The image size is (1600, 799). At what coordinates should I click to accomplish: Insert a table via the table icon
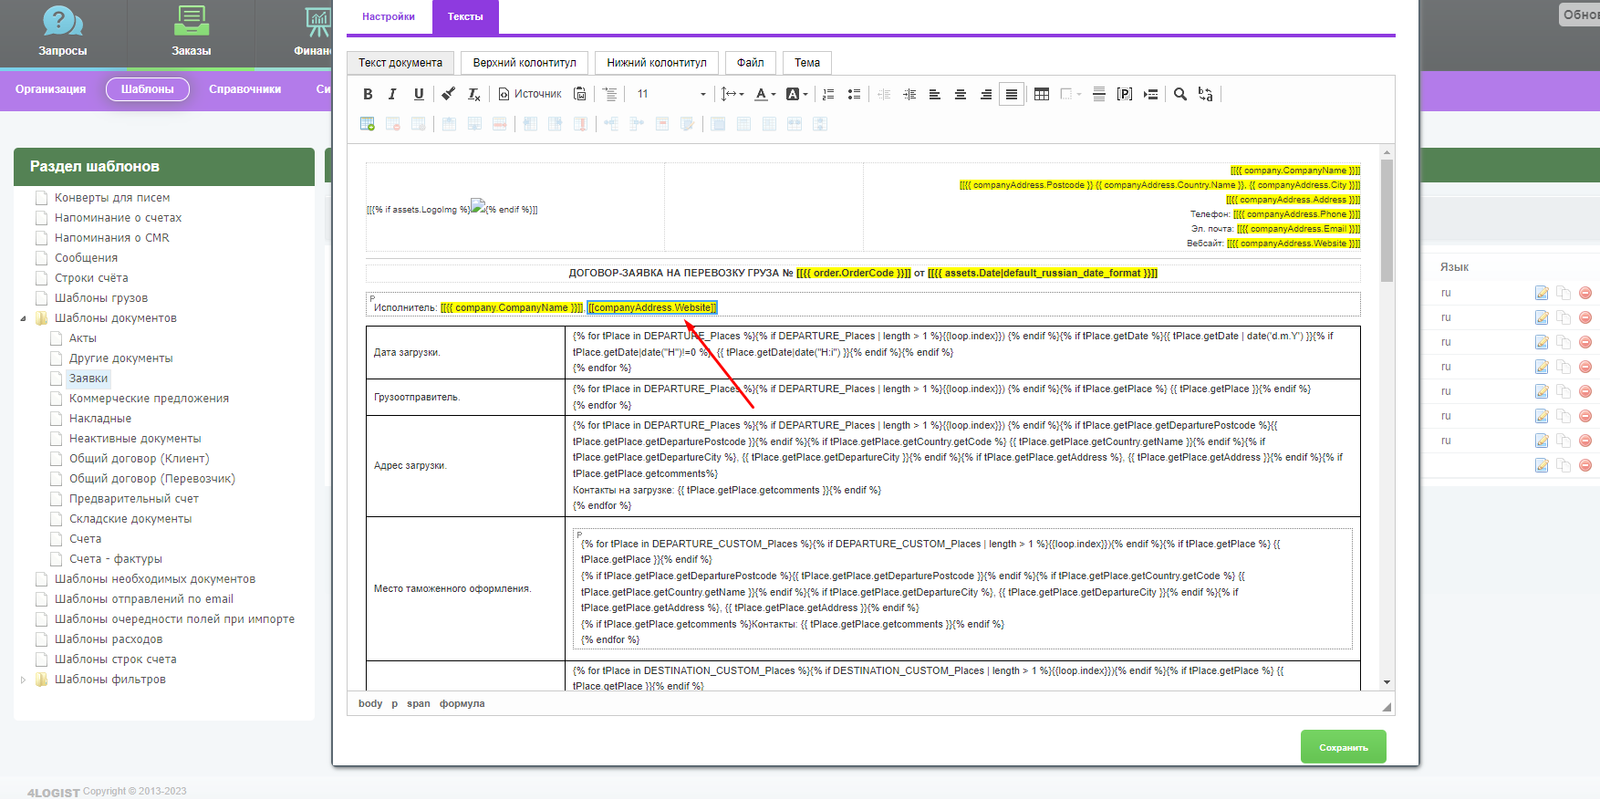click(x=1042, y=94)
